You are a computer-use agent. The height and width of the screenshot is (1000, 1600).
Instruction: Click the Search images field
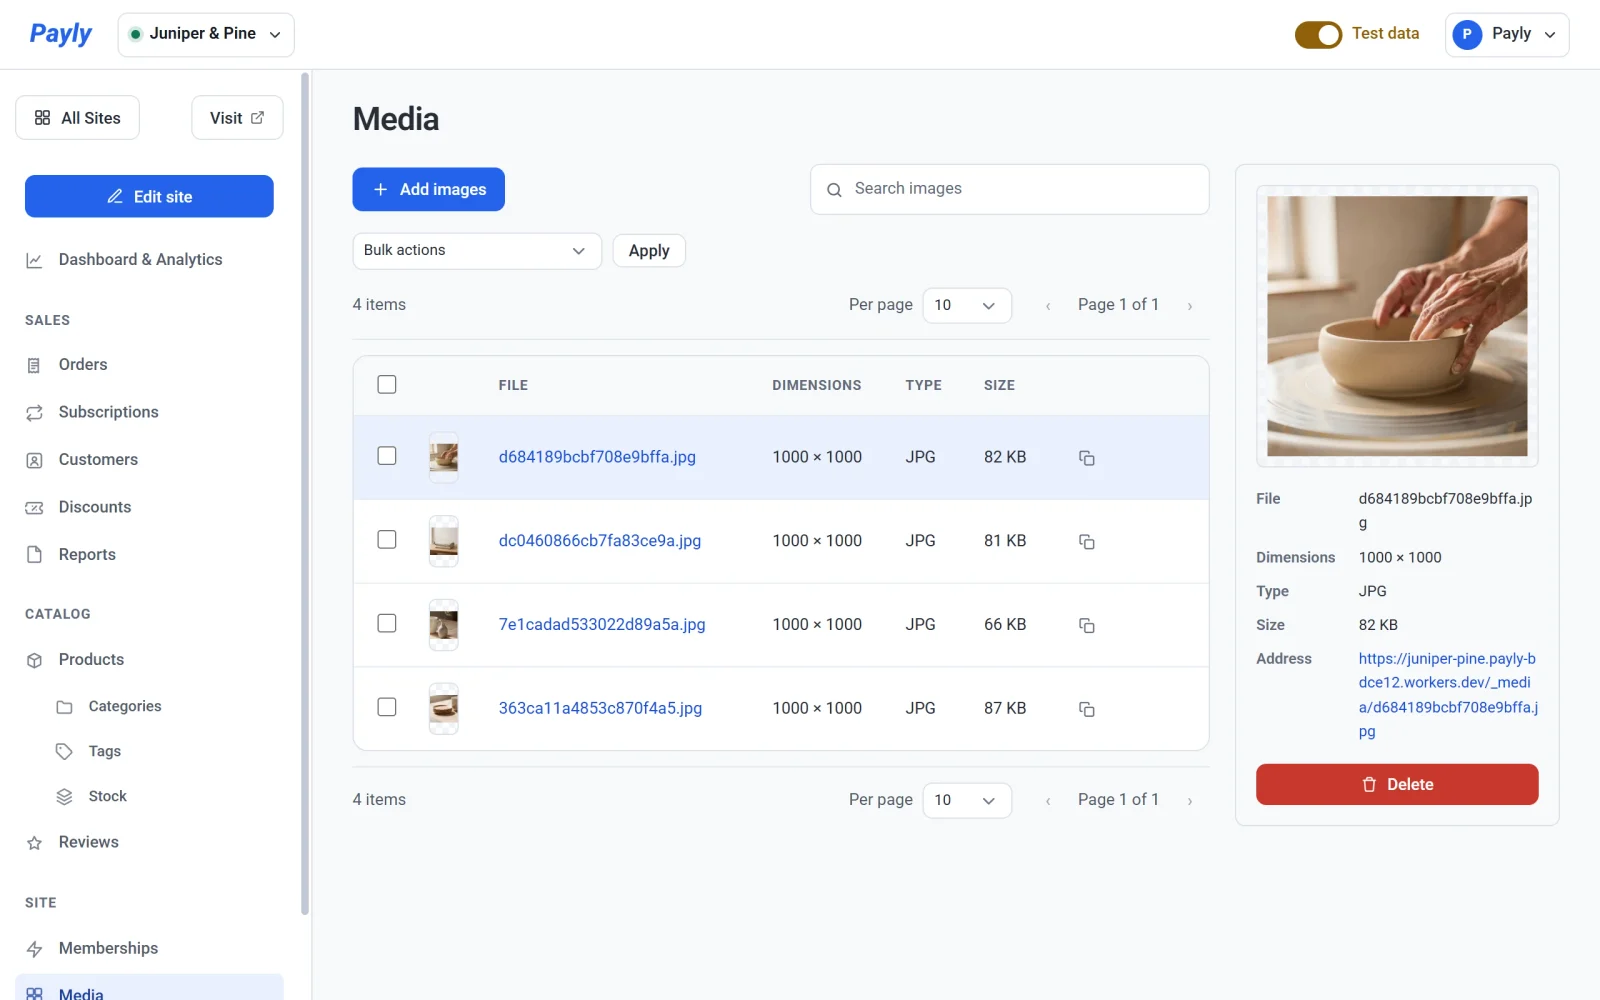pyautogui.click(x=1010, y=190)
